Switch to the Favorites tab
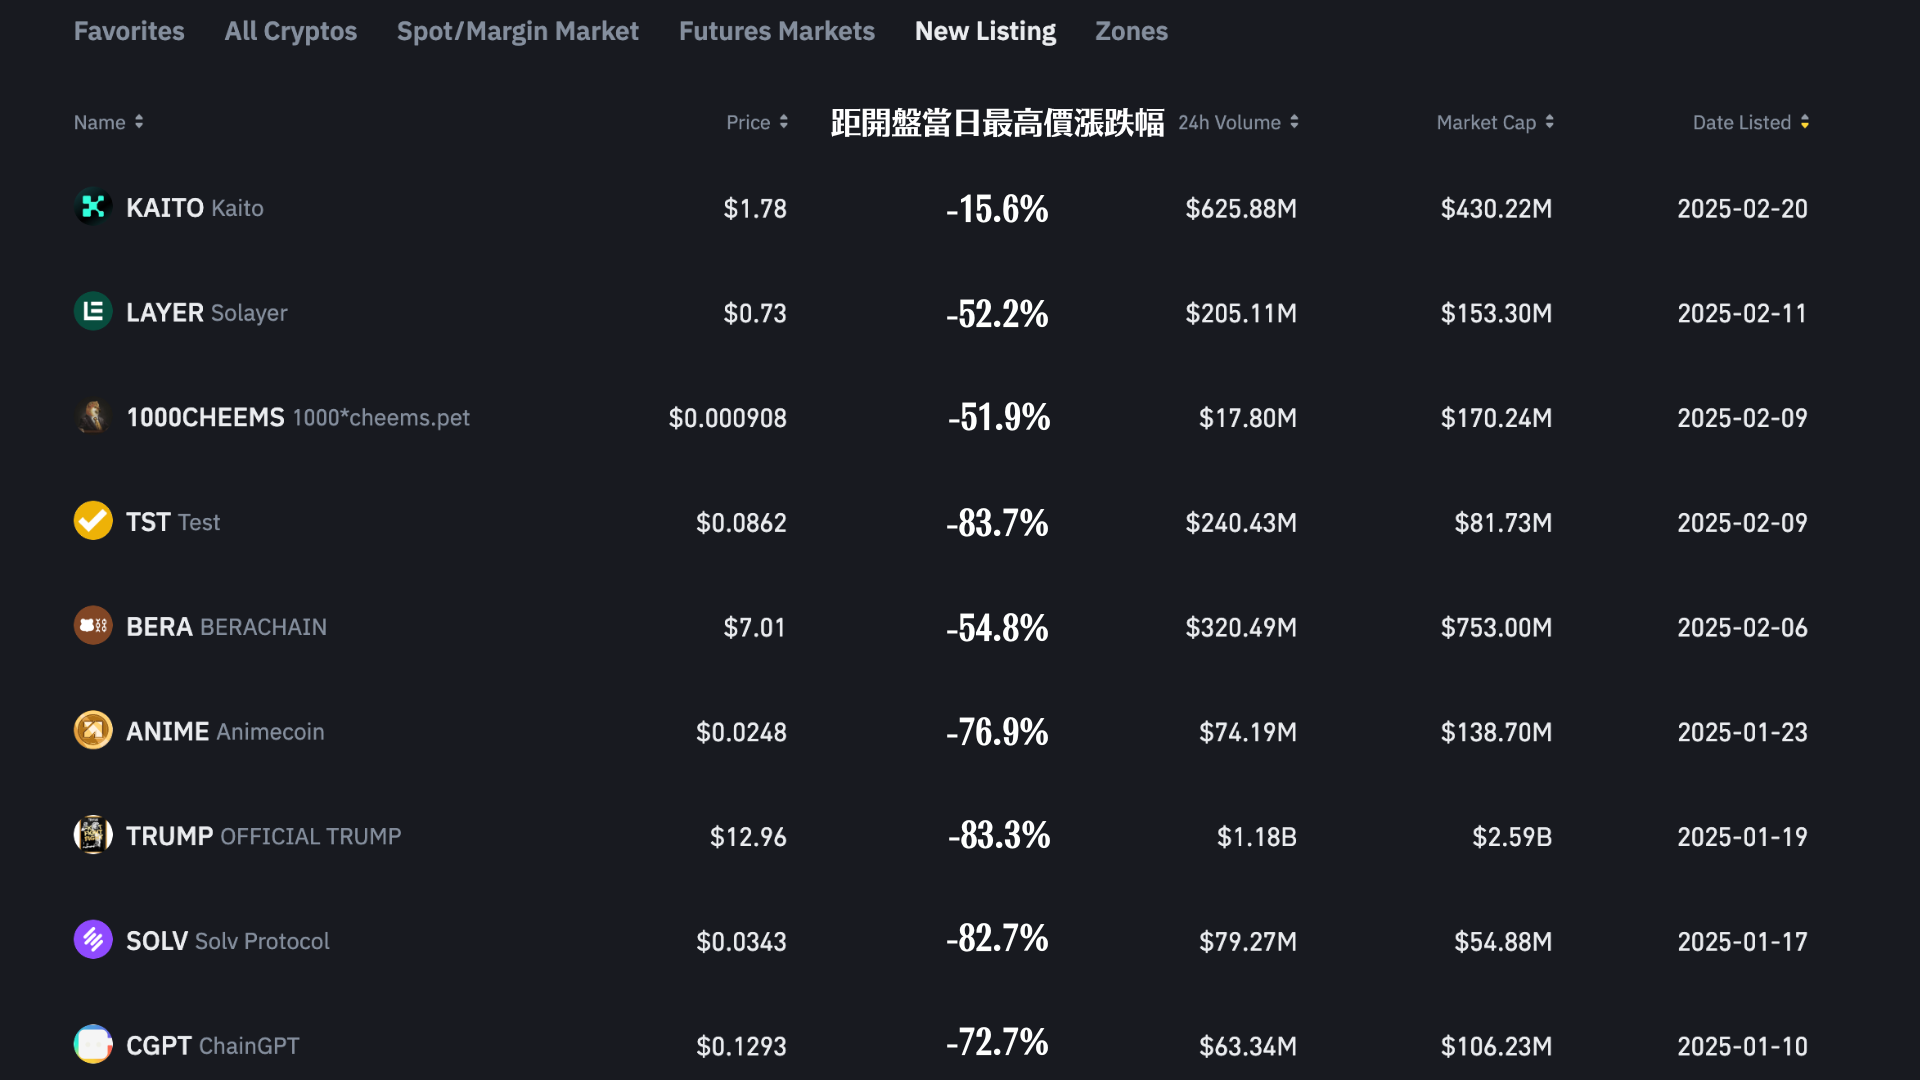 click(x=129, y=31)
